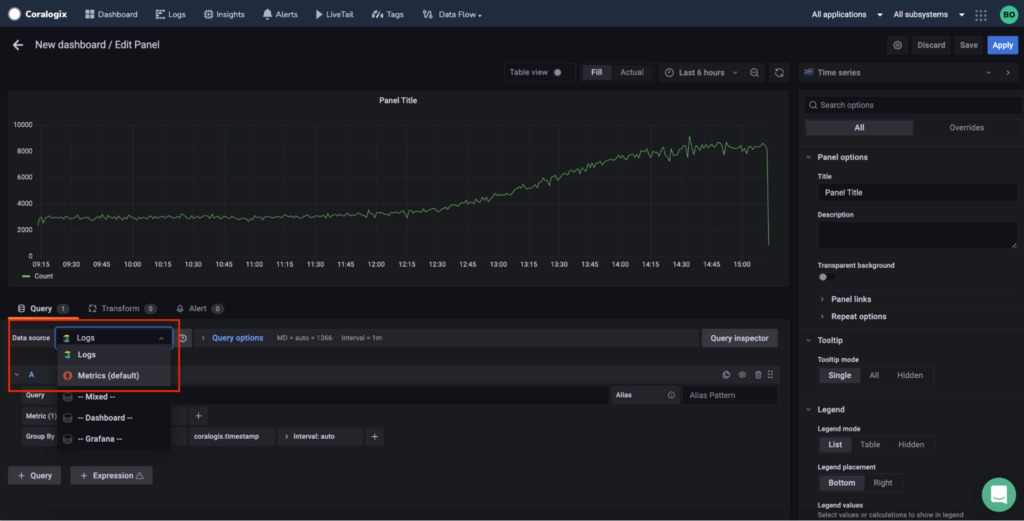Open the All options tab

pyautogui.click(x=859, y=127)
